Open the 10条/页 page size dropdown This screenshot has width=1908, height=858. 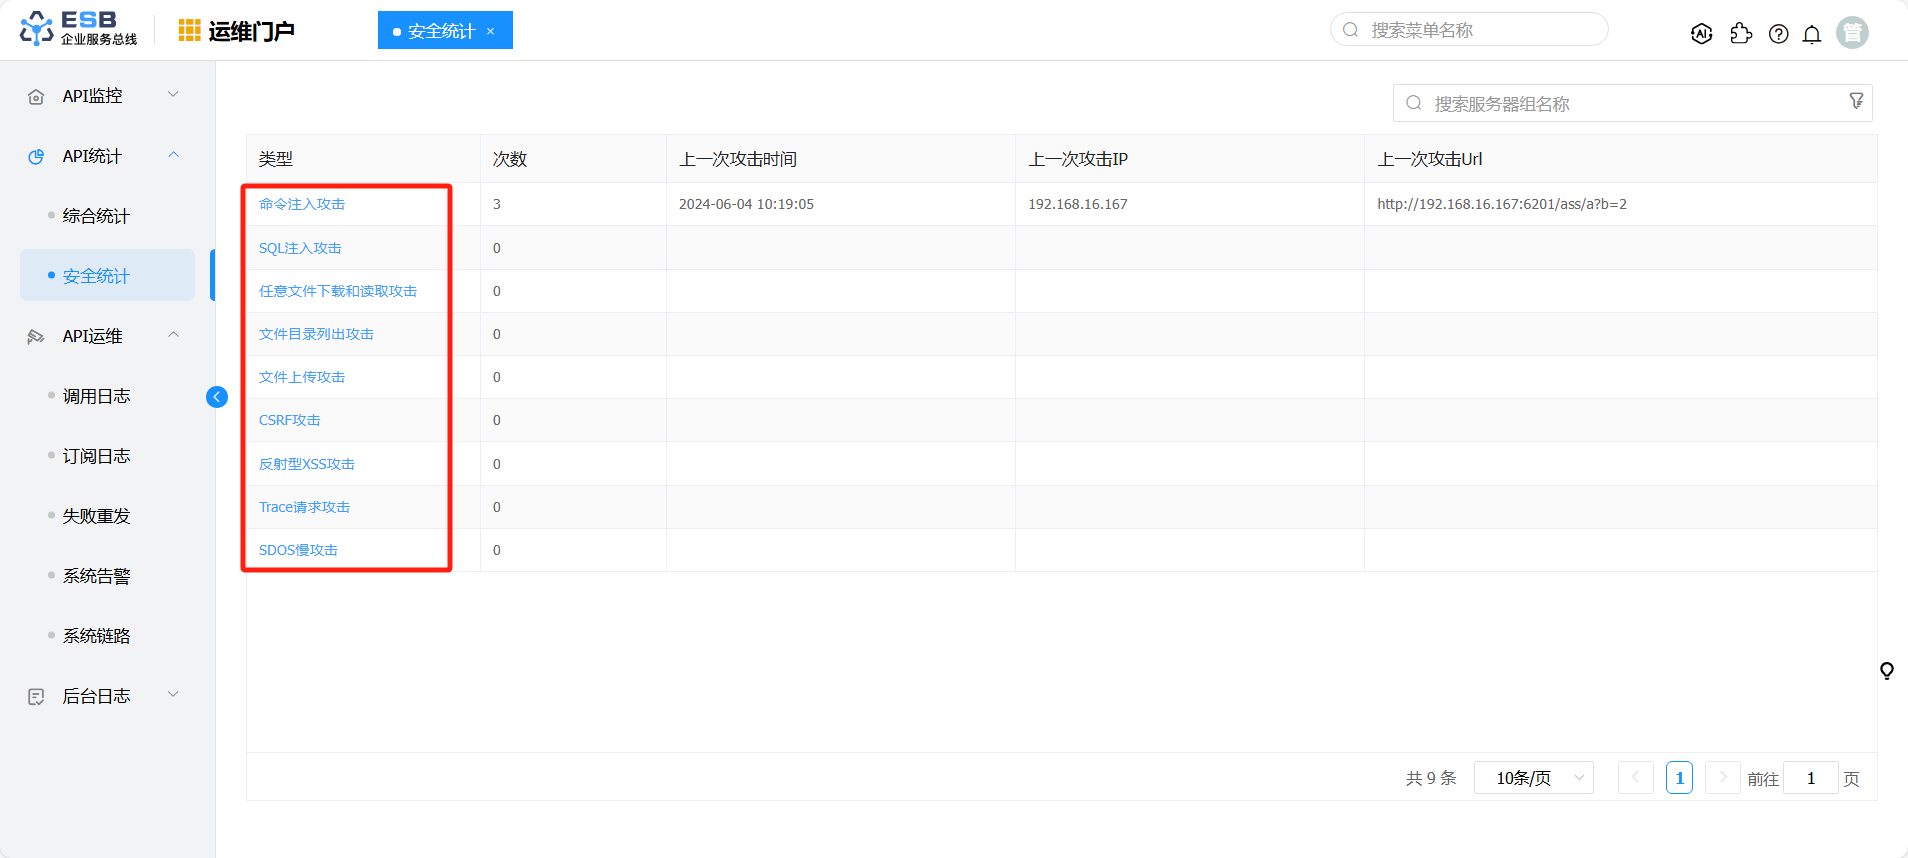tap(1534, 778)
